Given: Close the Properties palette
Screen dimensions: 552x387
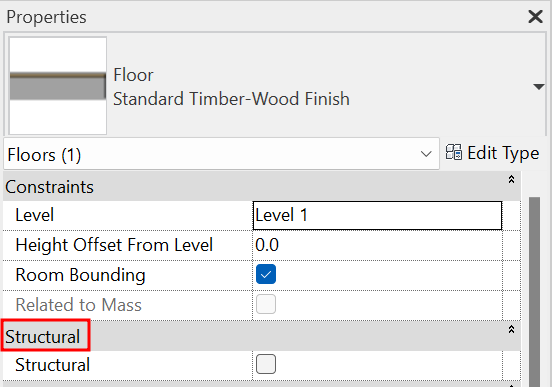Looking at the screenshot, I should point(535,17).
